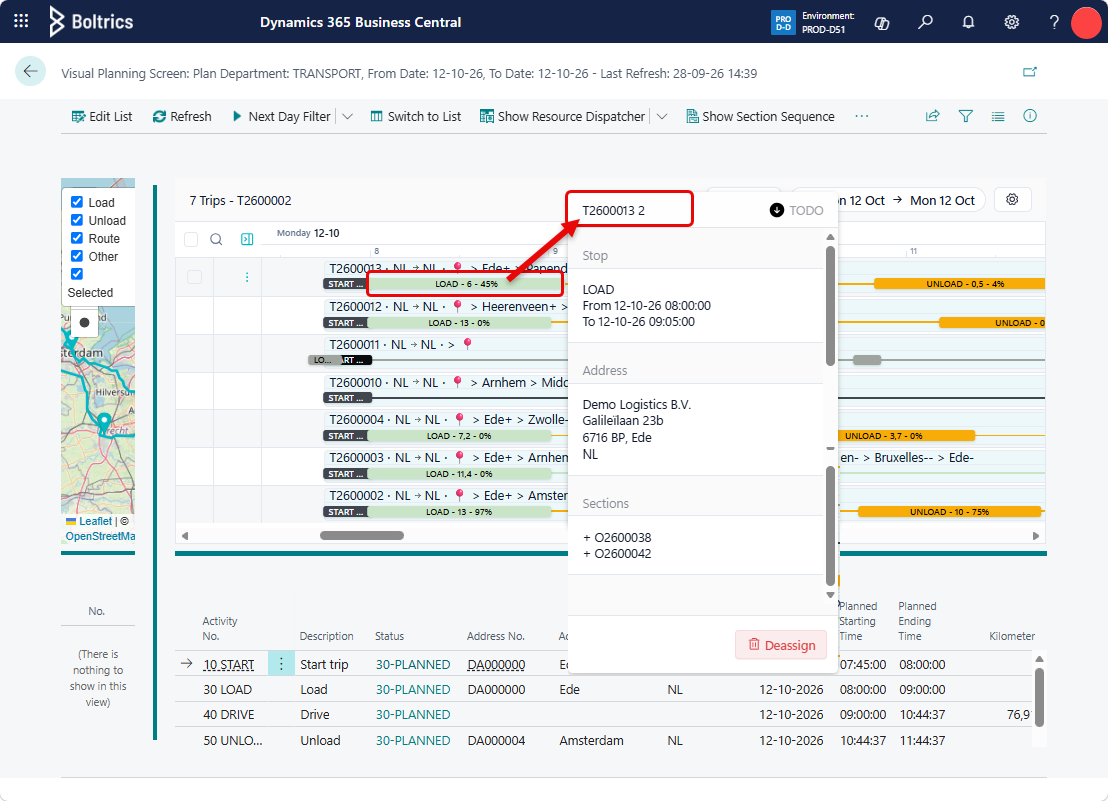
Task: Open the help question mark
Action: (1054, 23)
